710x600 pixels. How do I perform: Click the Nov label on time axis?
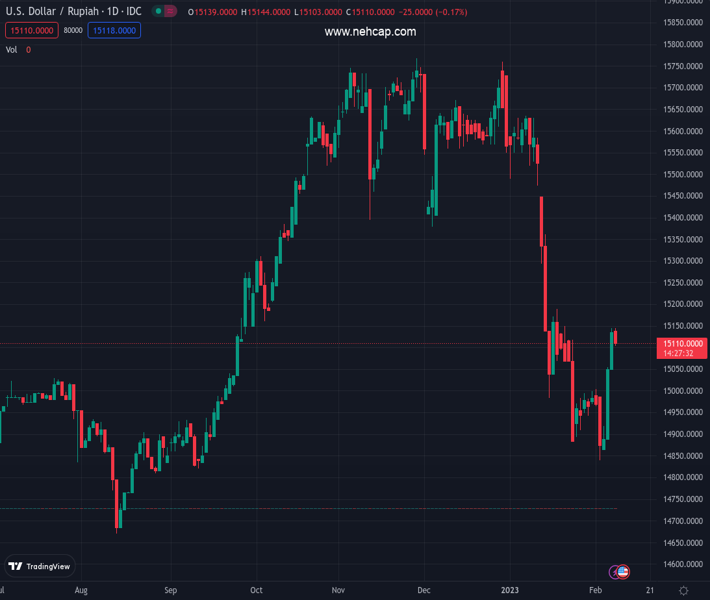click(338, 590)
